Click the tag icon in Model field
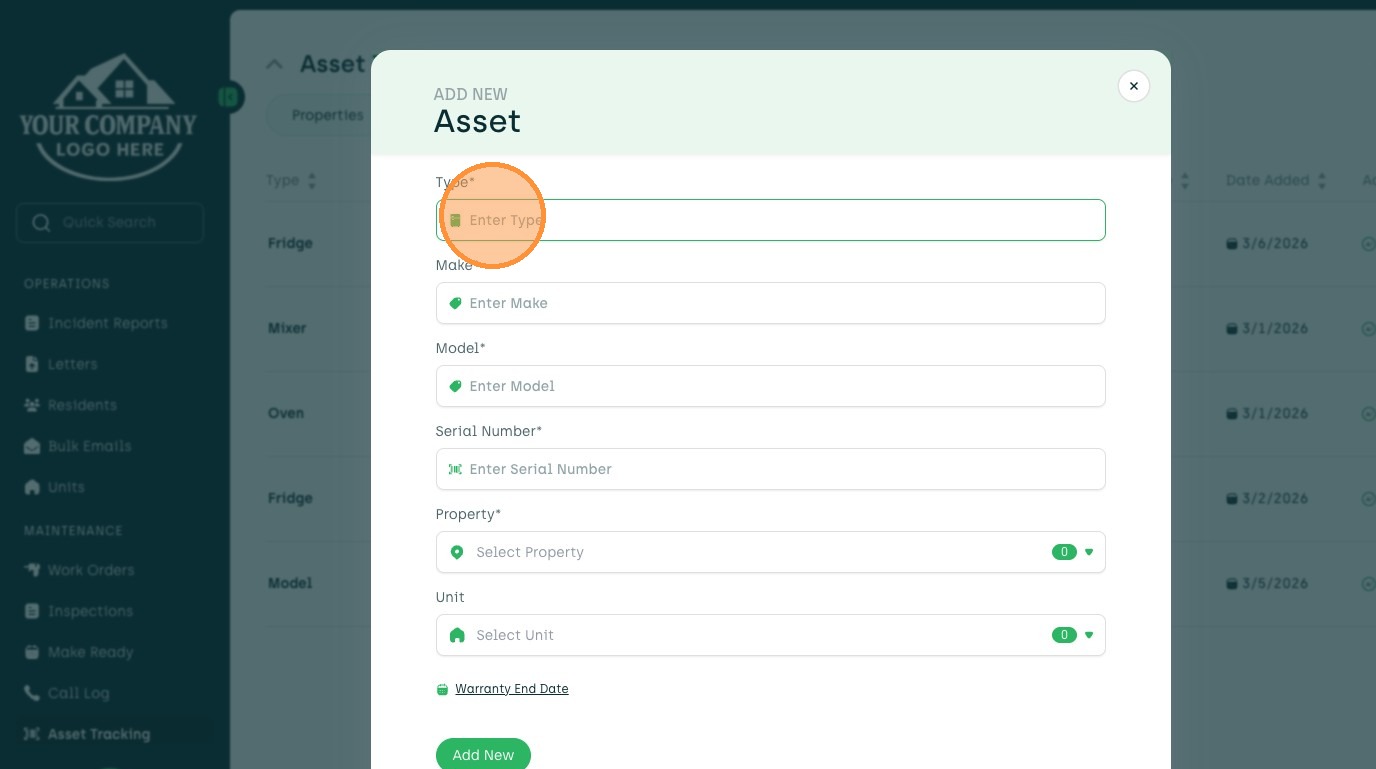This screenshot has width=1376, height=769. (455, 386)
